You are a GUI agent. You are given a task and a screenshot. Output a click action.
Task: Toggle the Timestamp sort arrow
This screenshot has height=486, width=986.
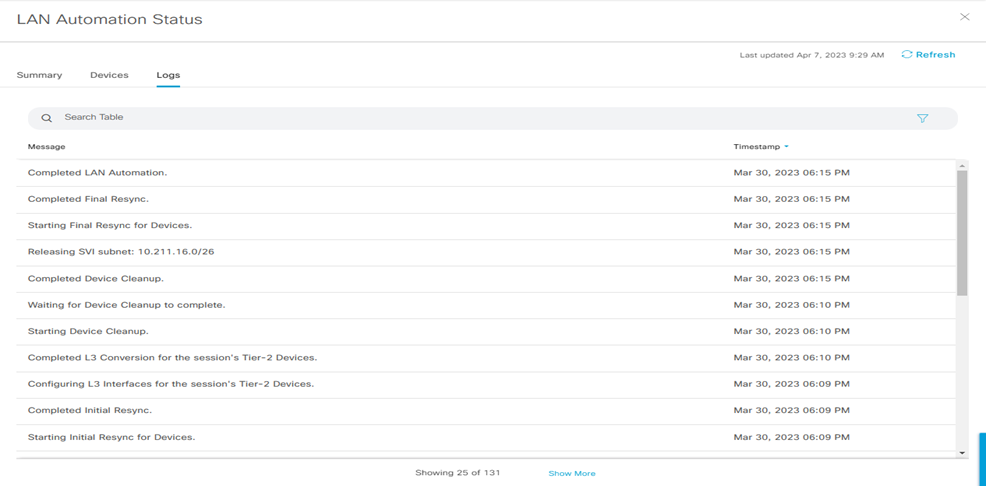(x=787, y=147)
